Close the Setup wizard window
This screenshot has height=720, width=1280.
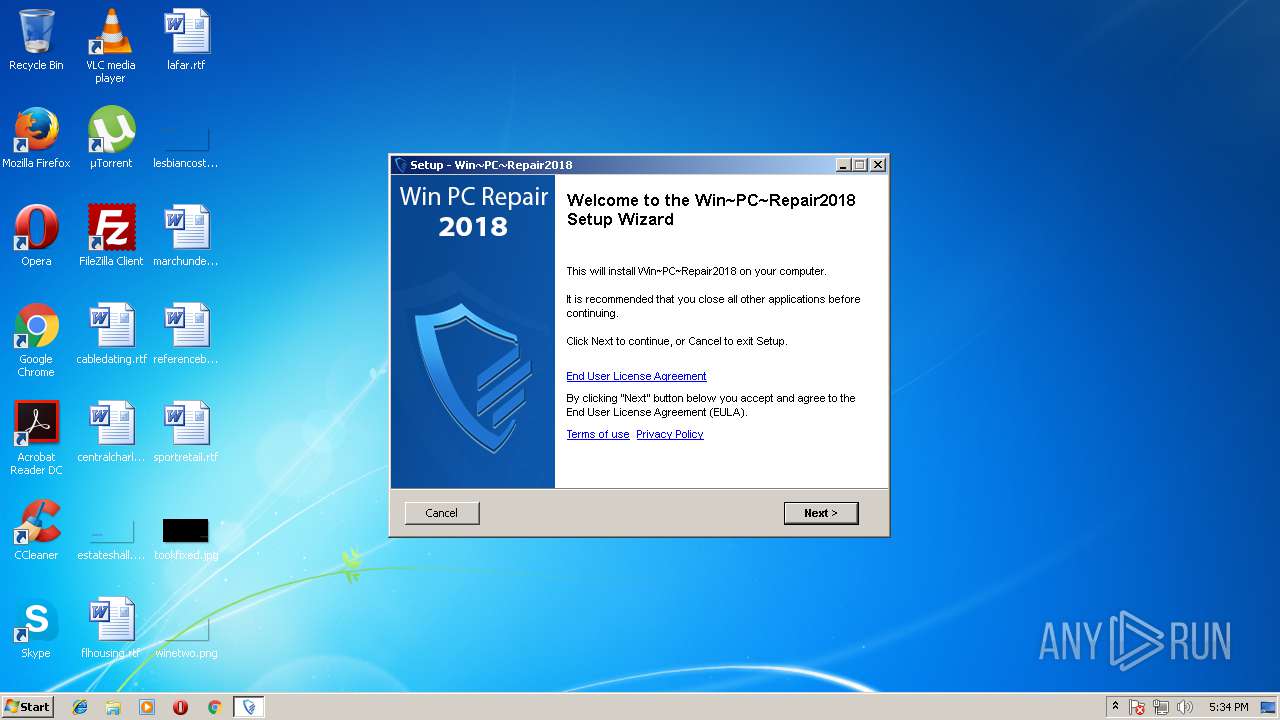878,165
